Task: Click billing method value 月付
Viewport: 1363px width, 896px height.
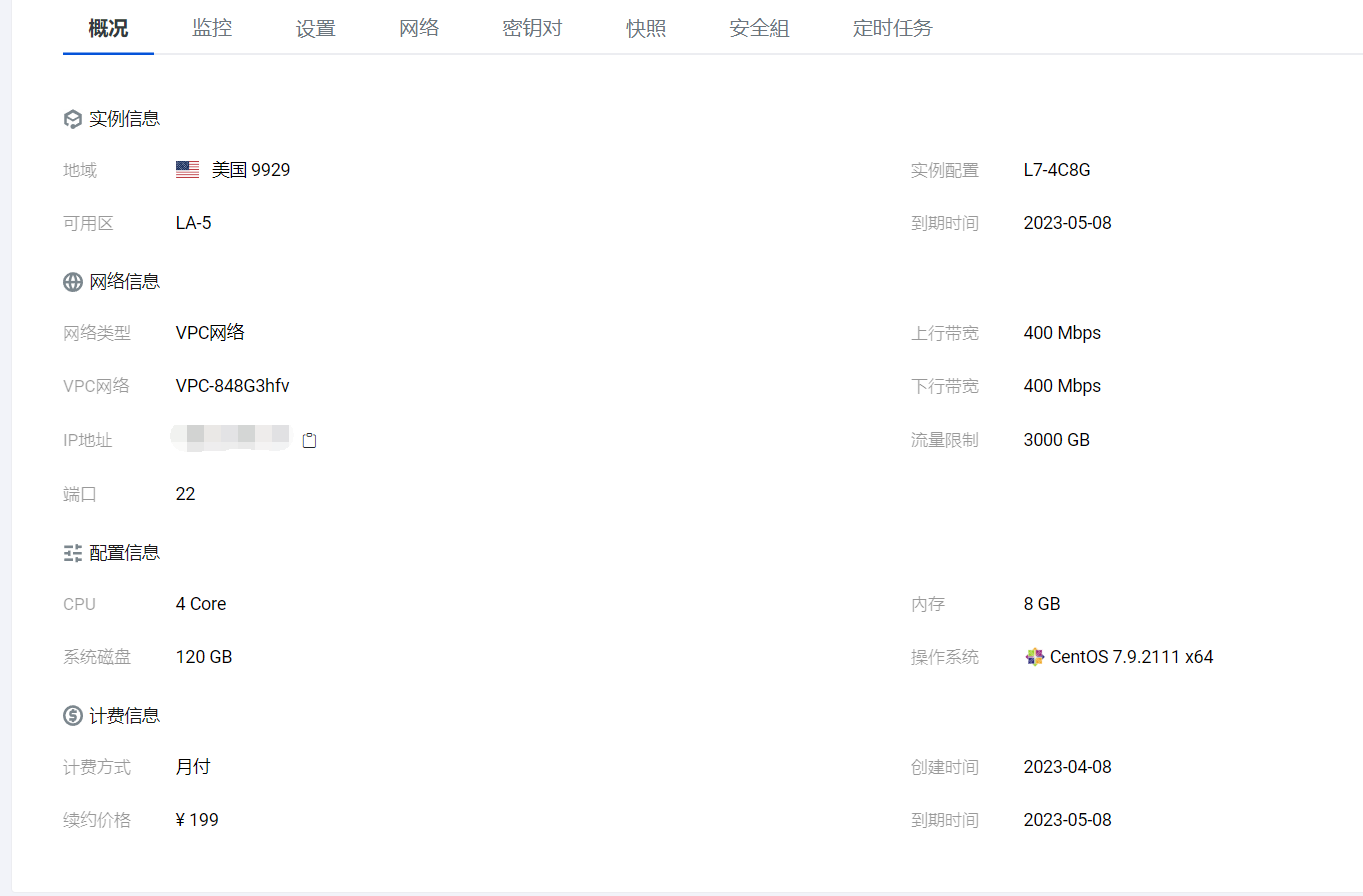Action: point(193,767)
